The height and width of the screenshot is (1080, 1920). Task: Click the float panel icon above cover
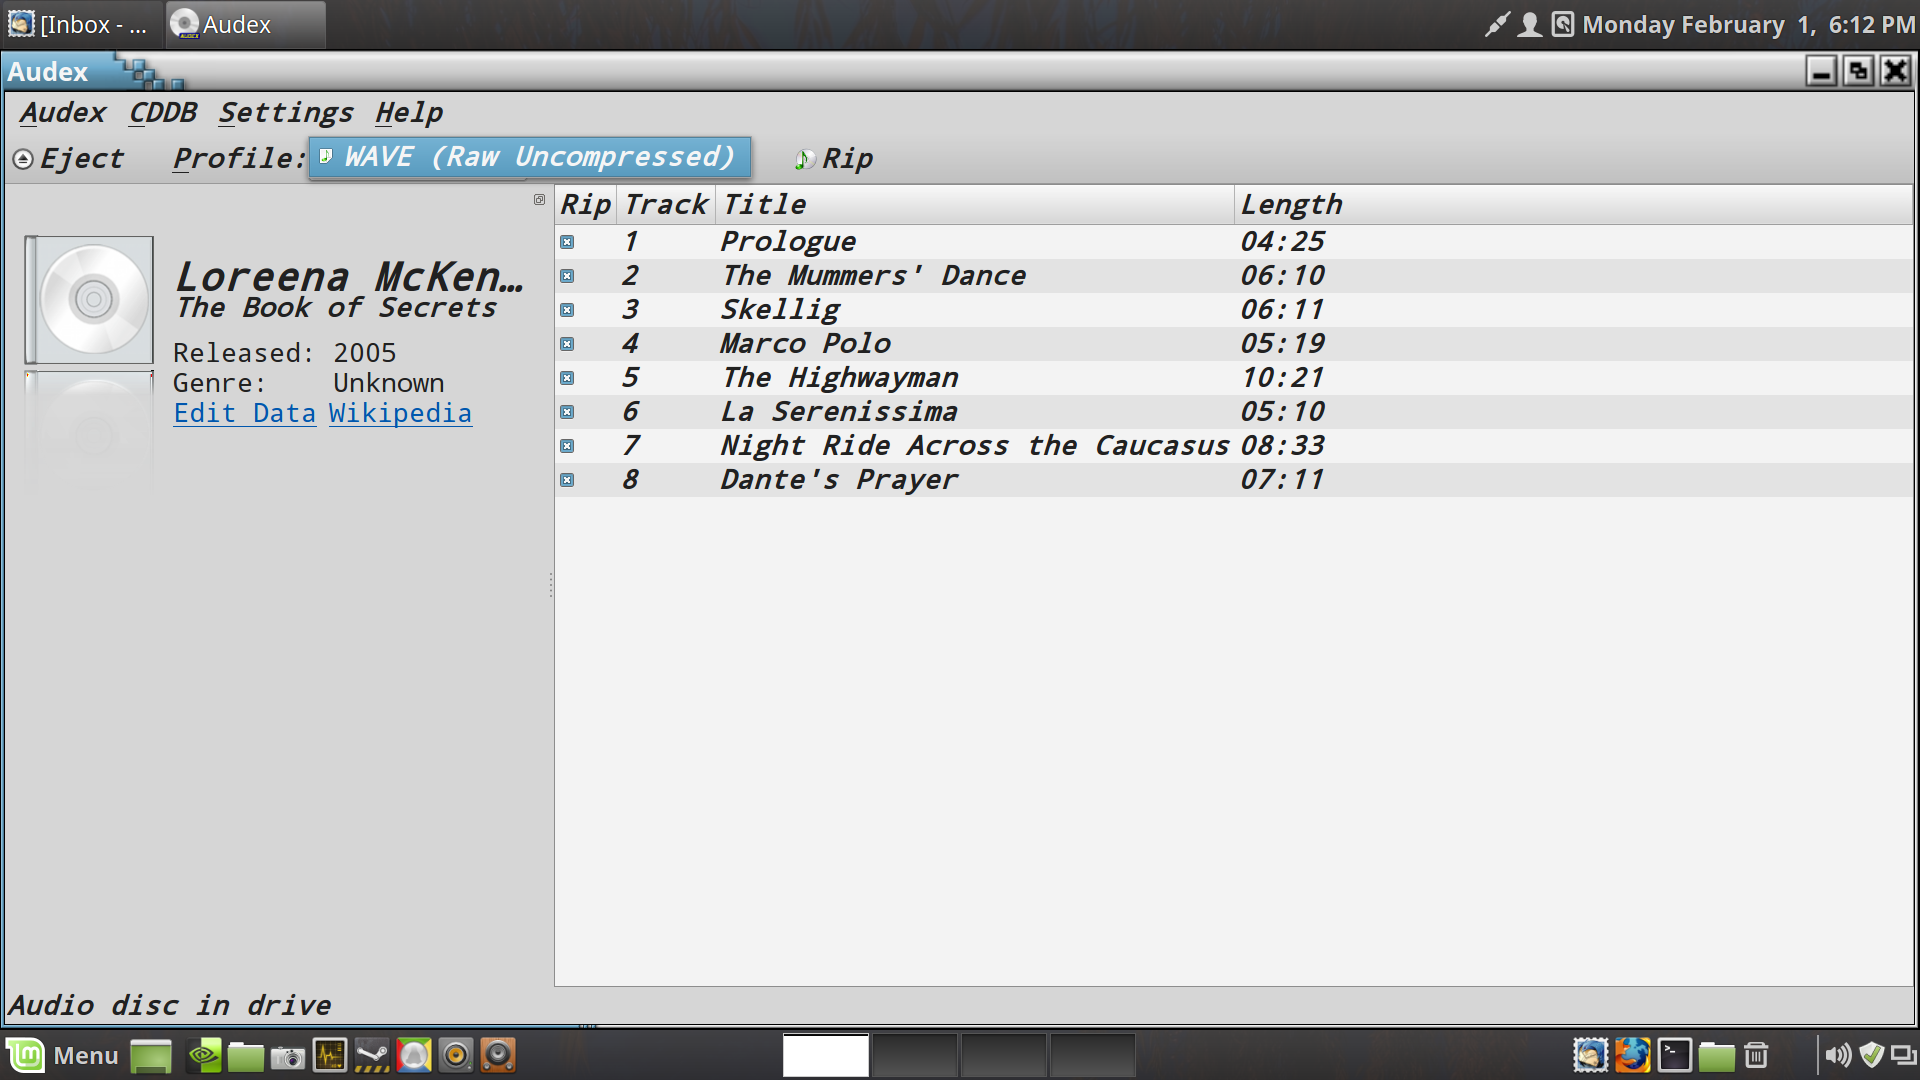click(x=539, y=200)
